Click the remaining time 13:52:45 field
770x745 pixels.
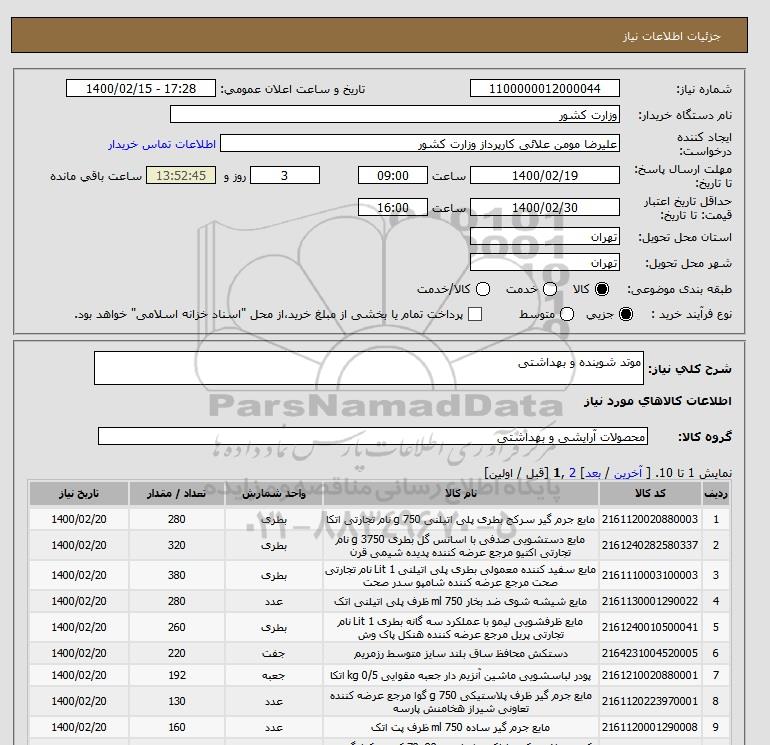coord(181,175)
